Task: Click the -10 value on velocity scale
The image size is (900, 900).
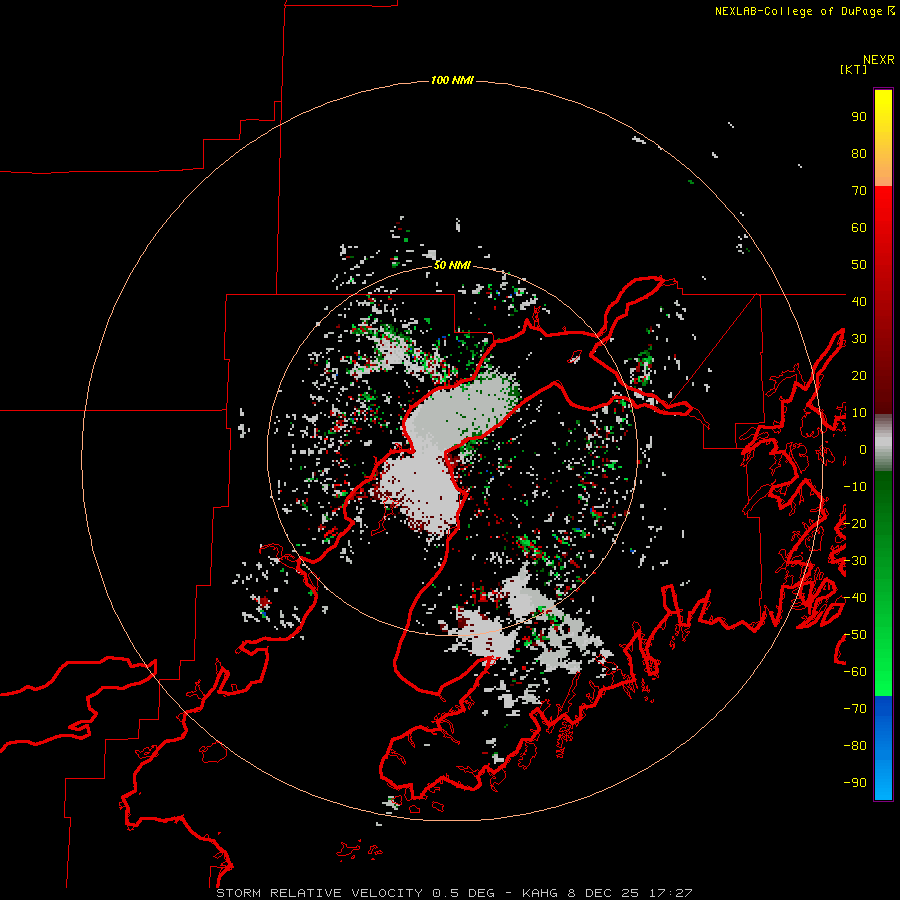Action: (855, 487)
